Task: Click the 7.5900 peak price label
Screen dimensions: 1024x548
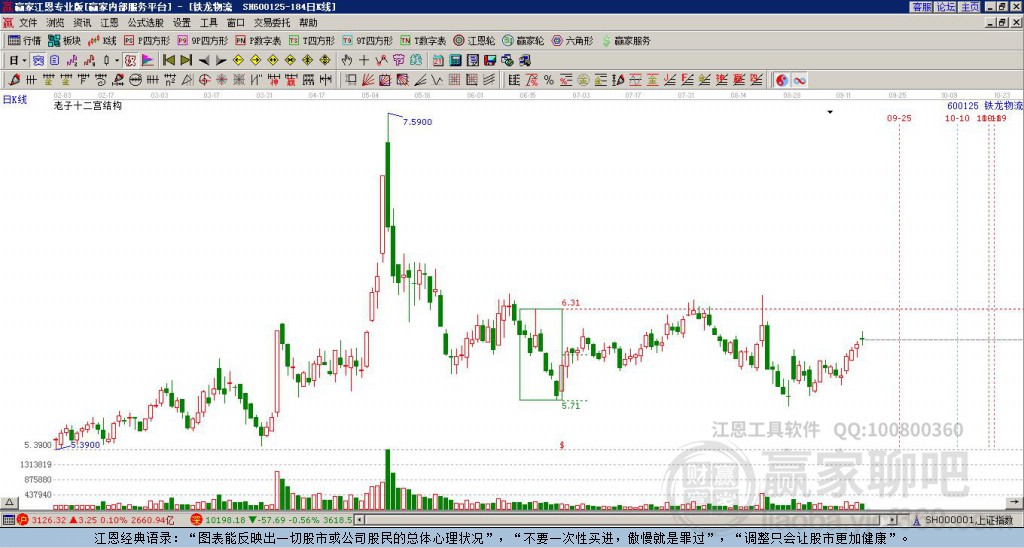Action: [417, 121]
